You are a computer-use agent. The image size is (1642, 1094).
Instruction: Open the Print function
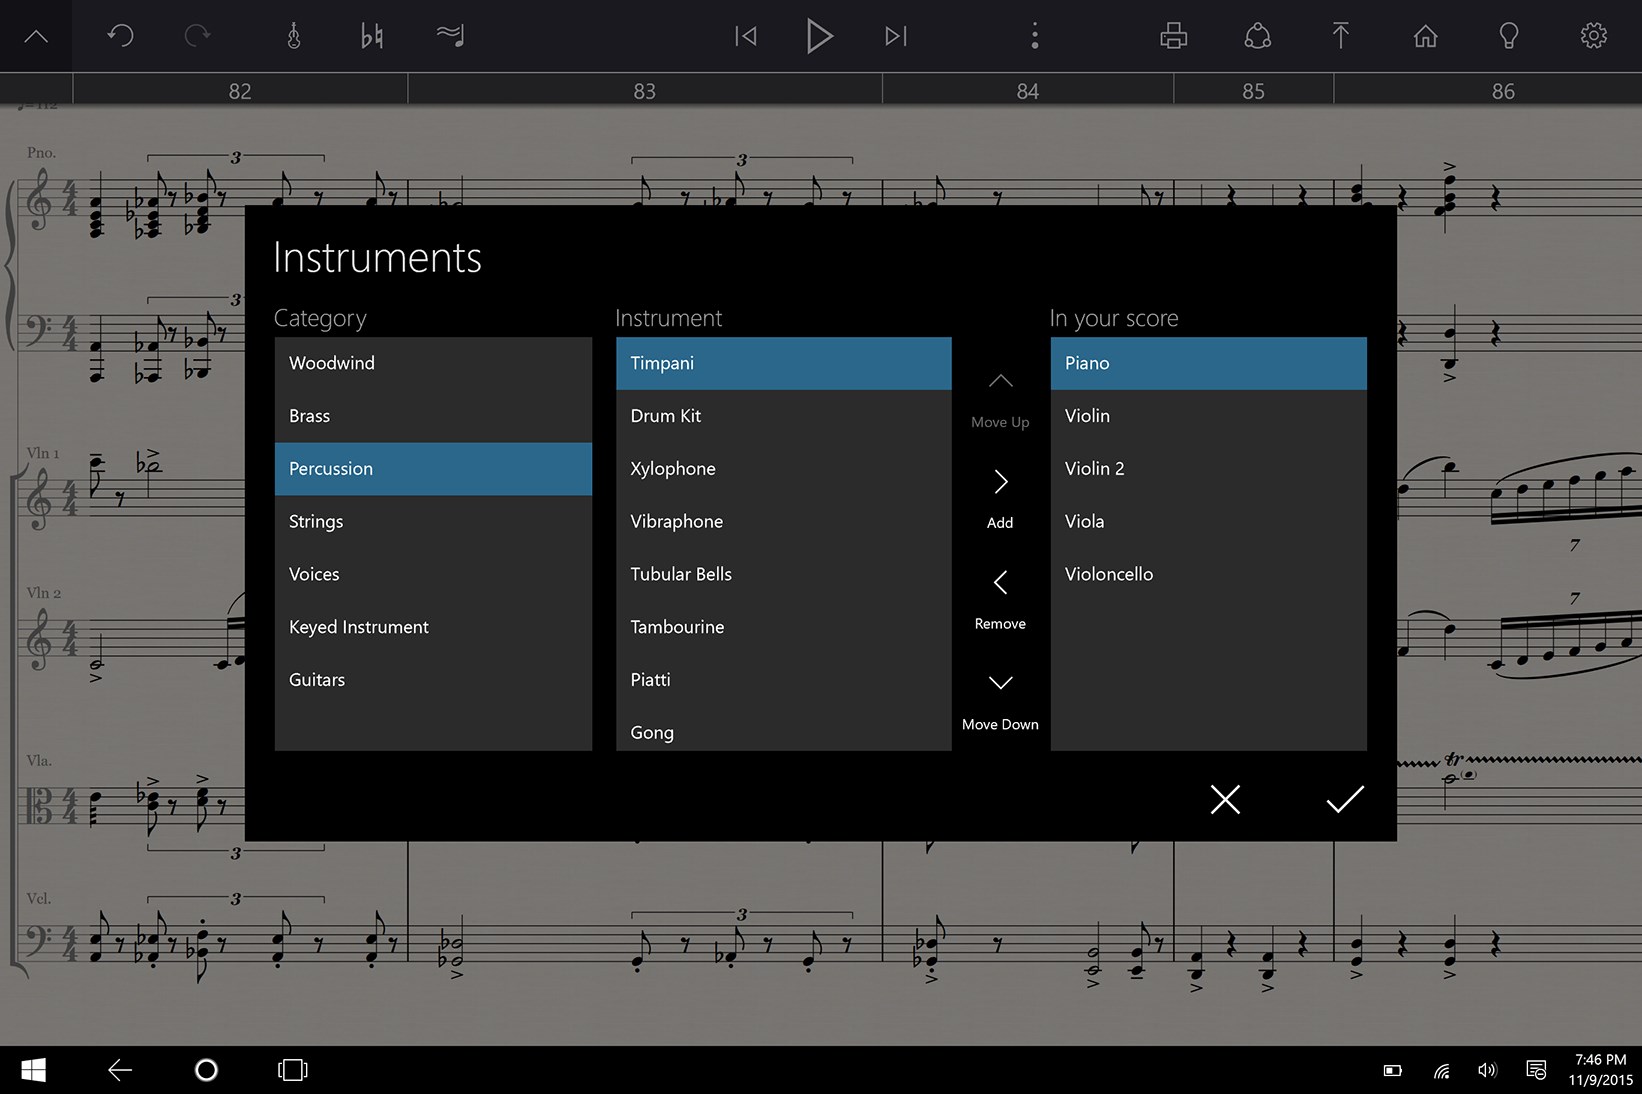point(1173,36)
